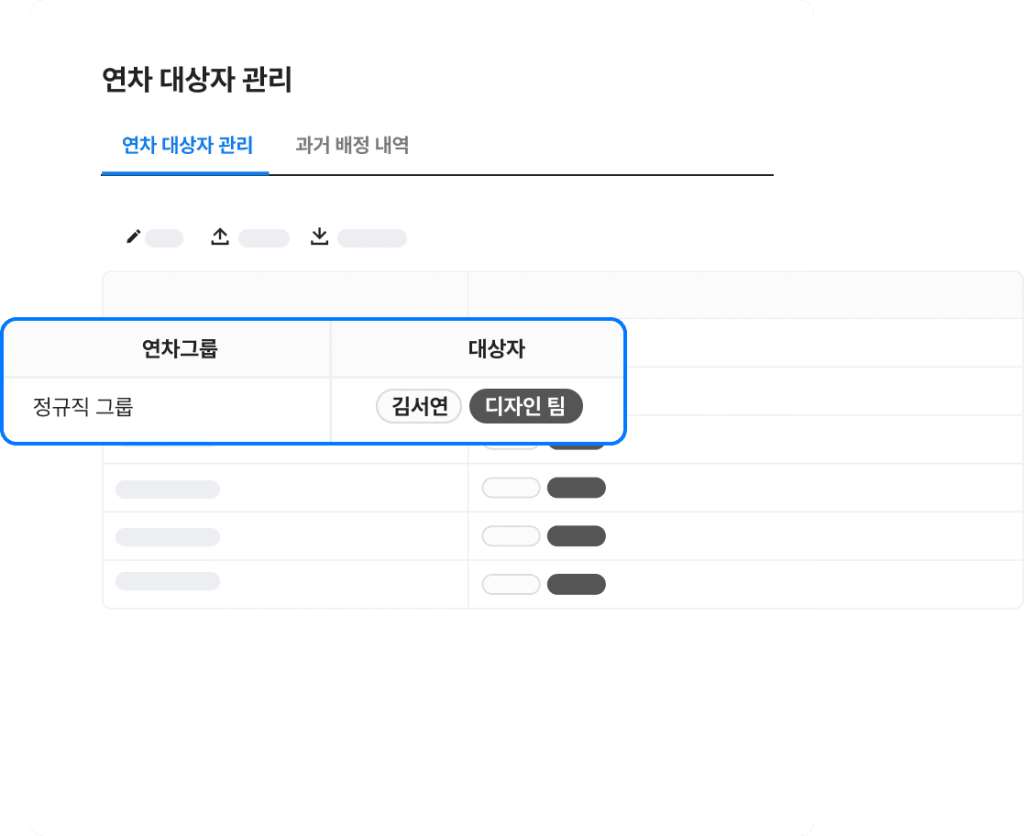The height and width of the screenshot is (836, 1024).
Task: Select the last row's gray group placeholder
Action: pos(168,581)
